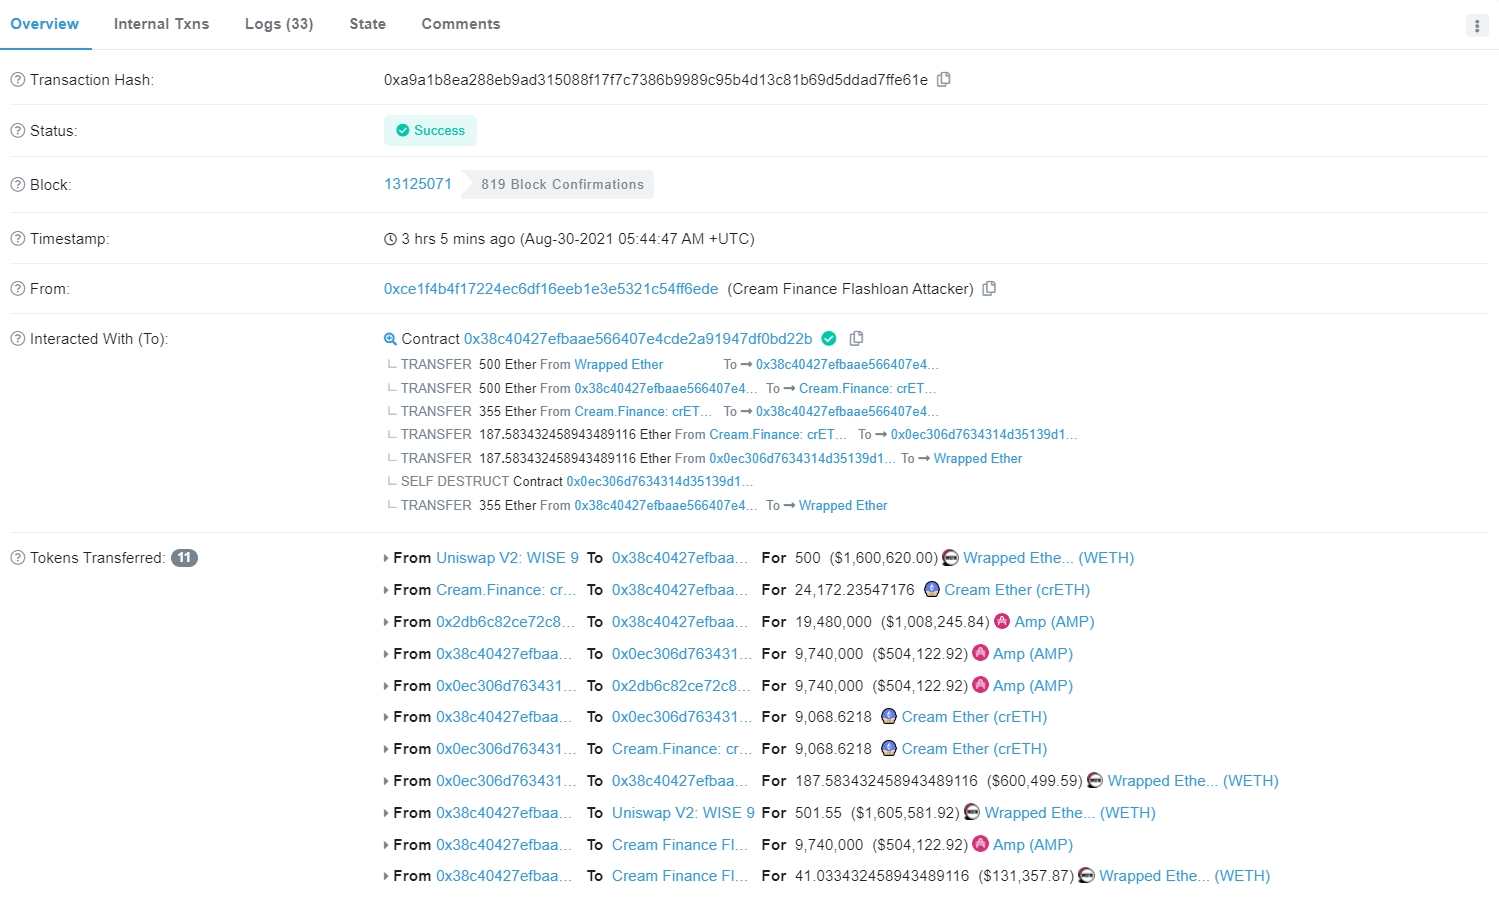1499x909 pixels.
Task: Click WETH icon on the 501.55 row
Action: click(972, 812)
